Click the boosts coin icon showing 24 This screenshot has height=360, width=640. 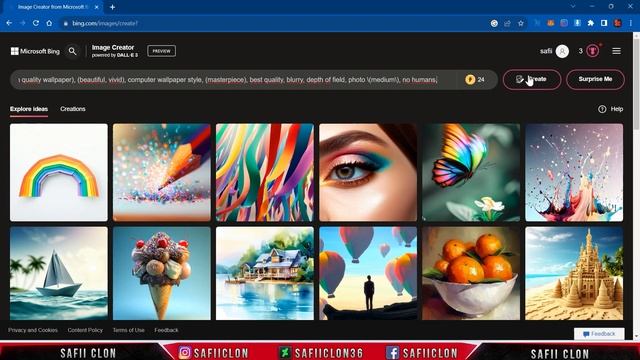click(x=470, y=80)
